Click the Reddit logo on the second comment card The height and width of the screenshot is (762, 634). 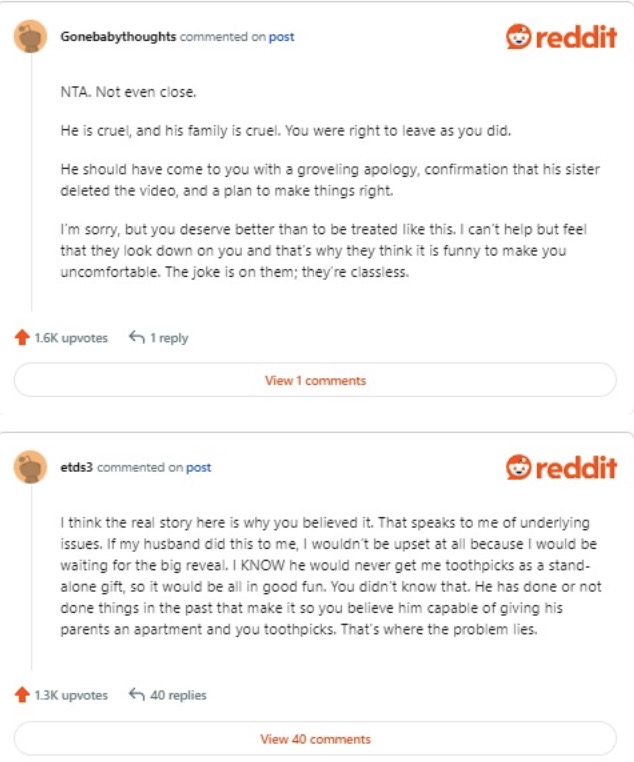point(560,468)
